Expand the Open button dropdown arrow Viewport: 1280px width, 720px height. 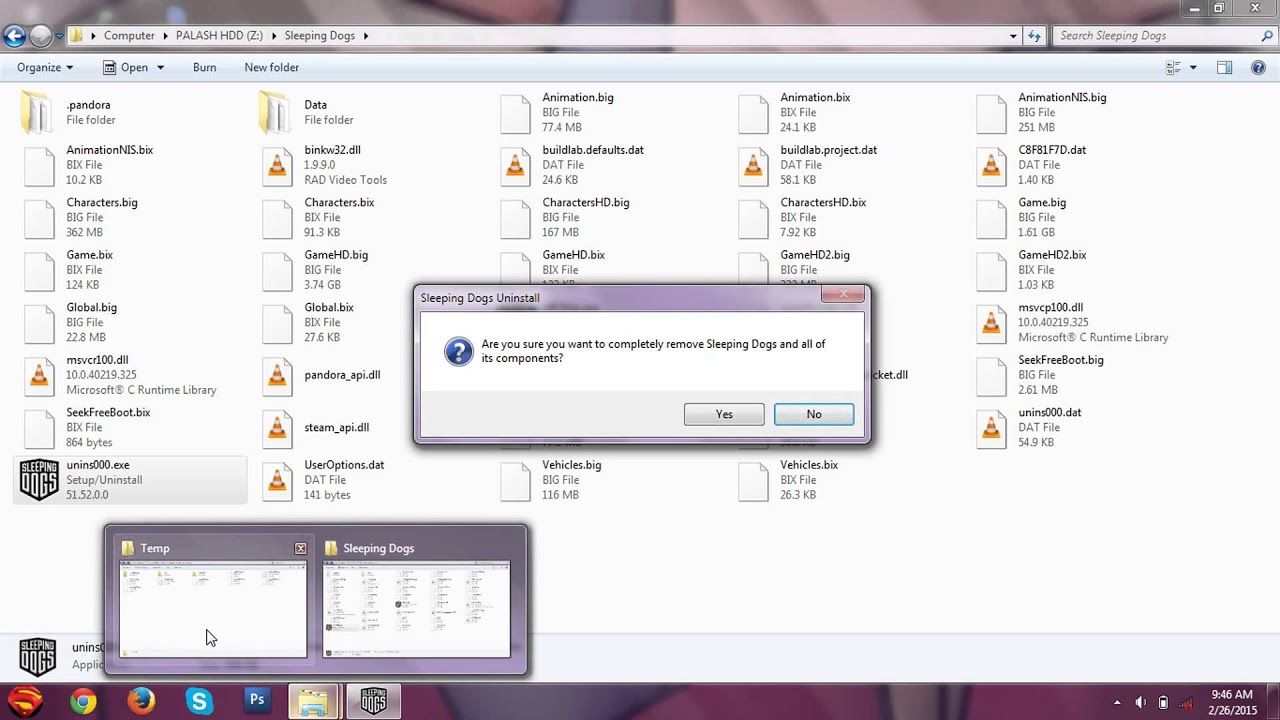click(x=160, y=67)
